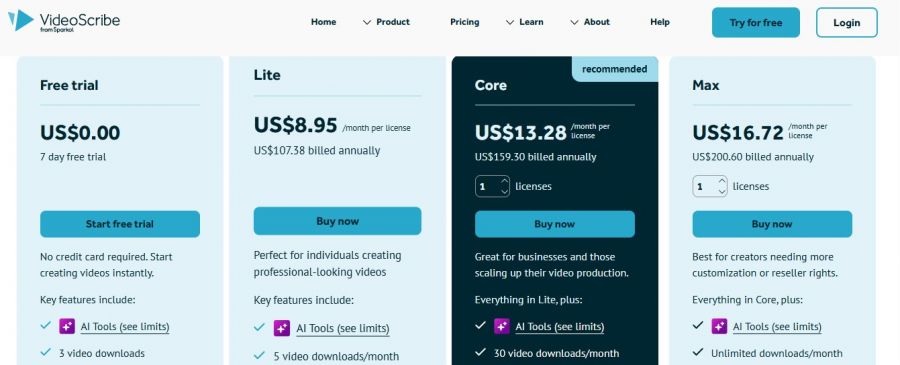
Task: Click the AI sparkle icon in Core plan
Action: [x=502, y=326]
